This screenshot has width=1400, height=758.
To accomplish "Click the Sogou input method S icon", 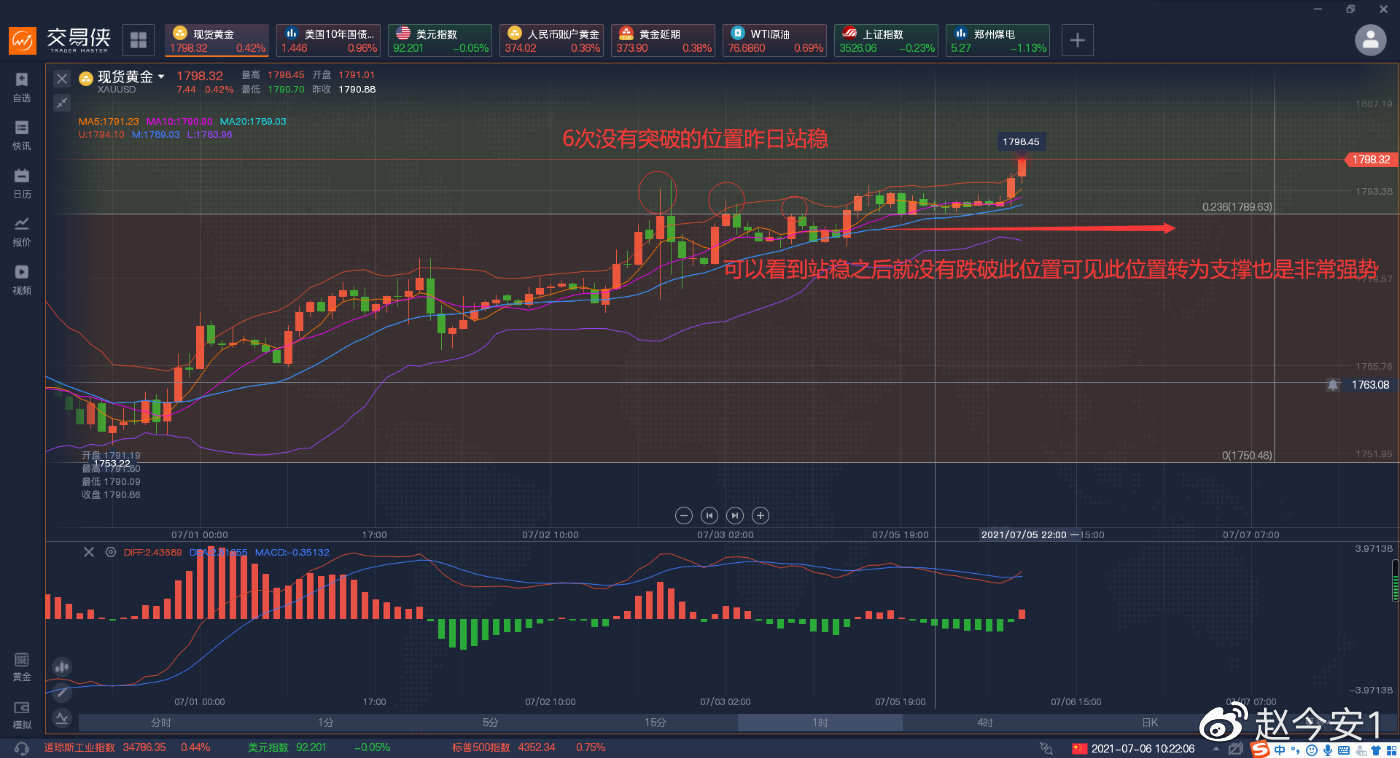I will [1258, 749].
